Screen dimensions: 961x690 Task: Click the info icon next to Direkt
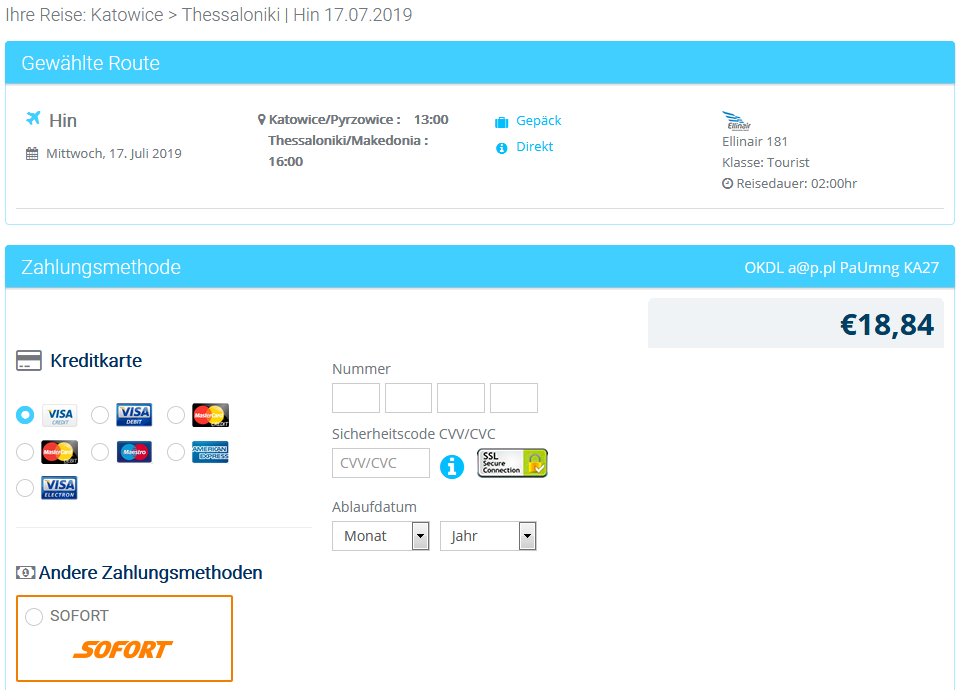(x=501, y=148)
